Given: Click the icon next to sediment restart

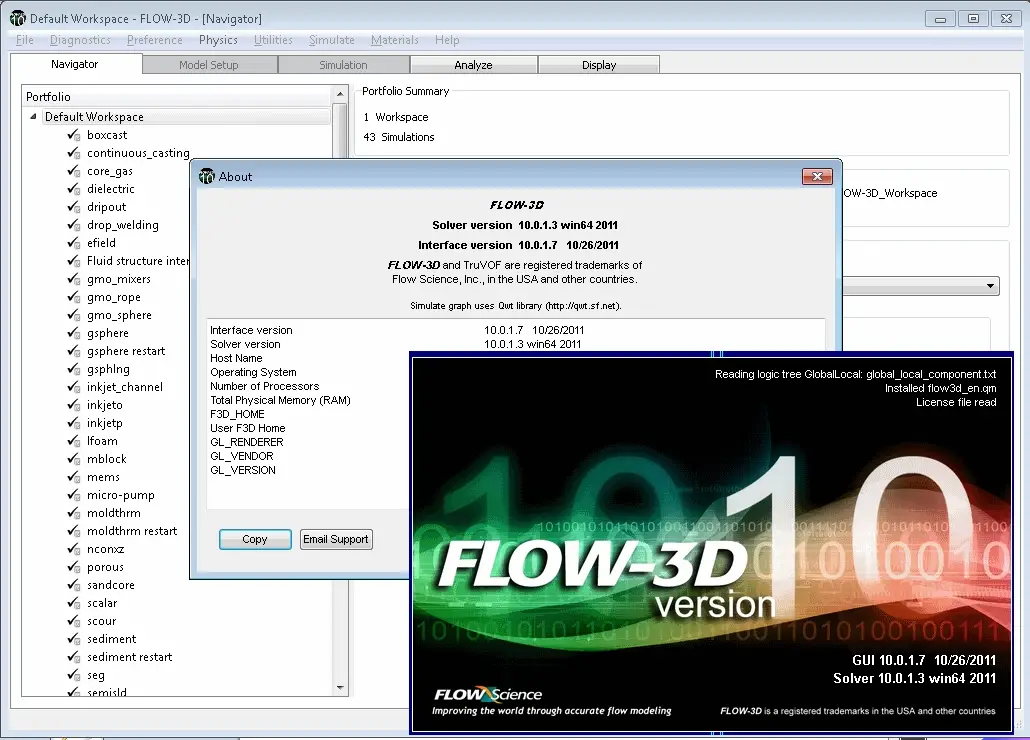Looking at the screenshot, I should (74, 657).
